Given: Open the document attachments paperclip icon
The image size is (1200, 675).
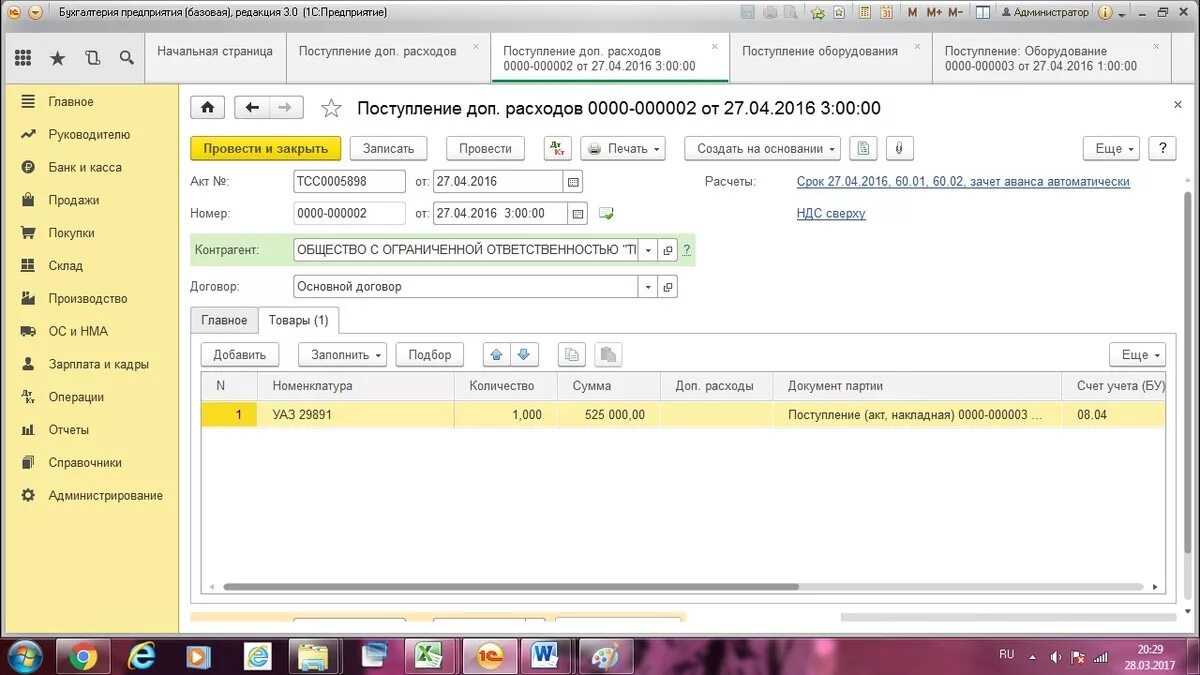Looking at the screenshot, I should point(898,148).
